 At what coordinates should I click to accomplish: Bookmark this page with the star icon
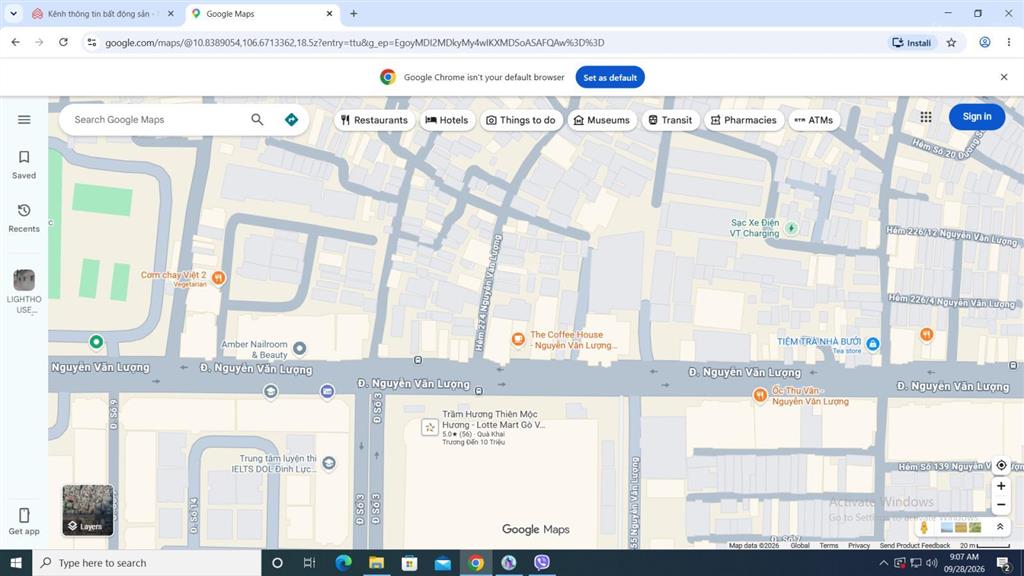click(952, 42)
